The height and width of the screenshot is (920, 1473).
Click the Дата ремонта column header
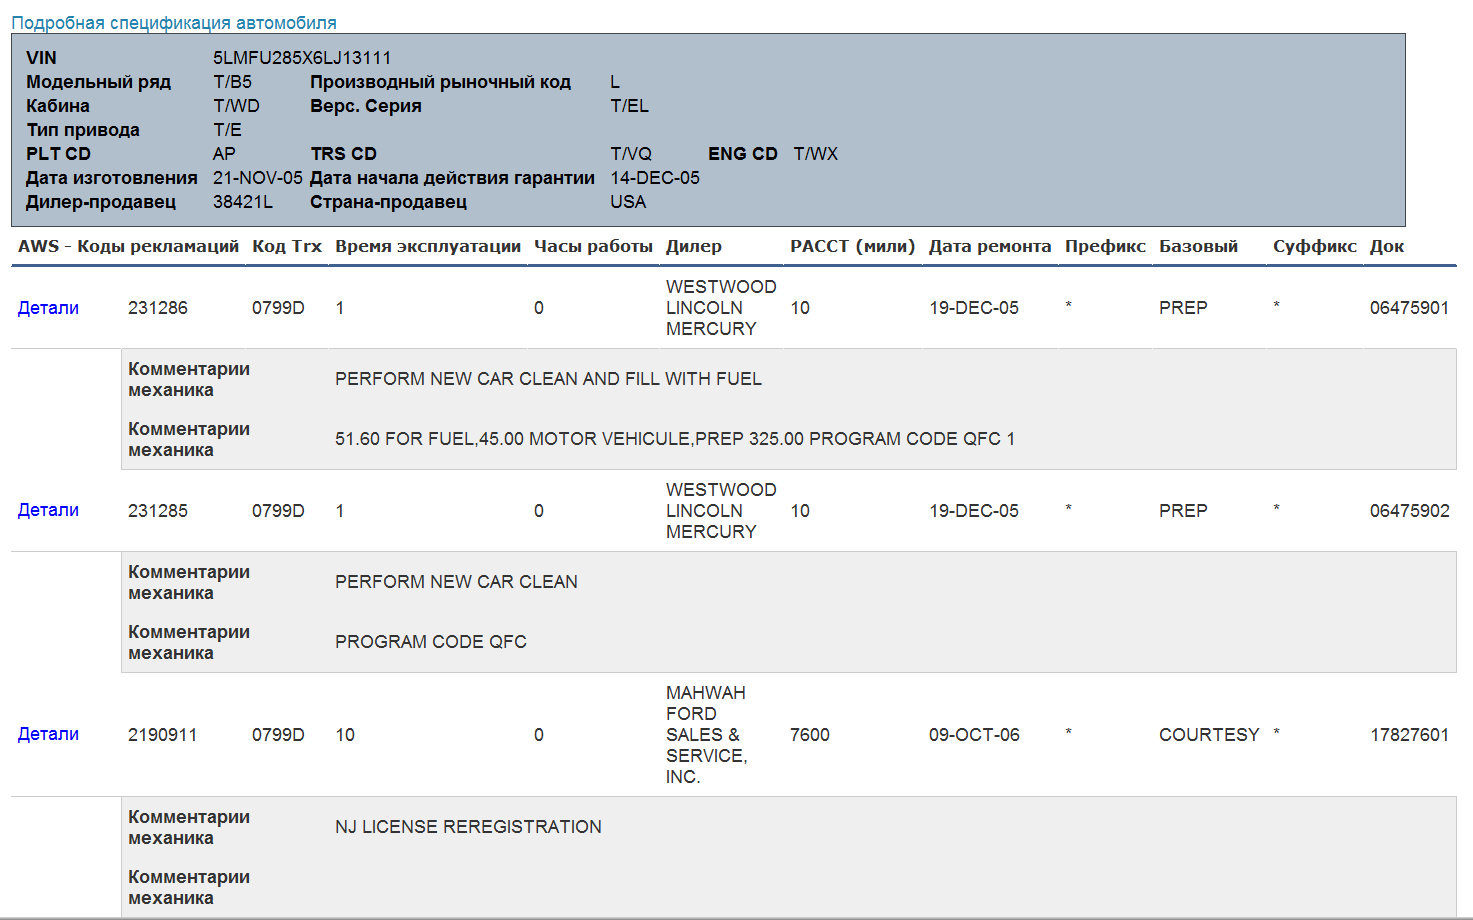989,246
